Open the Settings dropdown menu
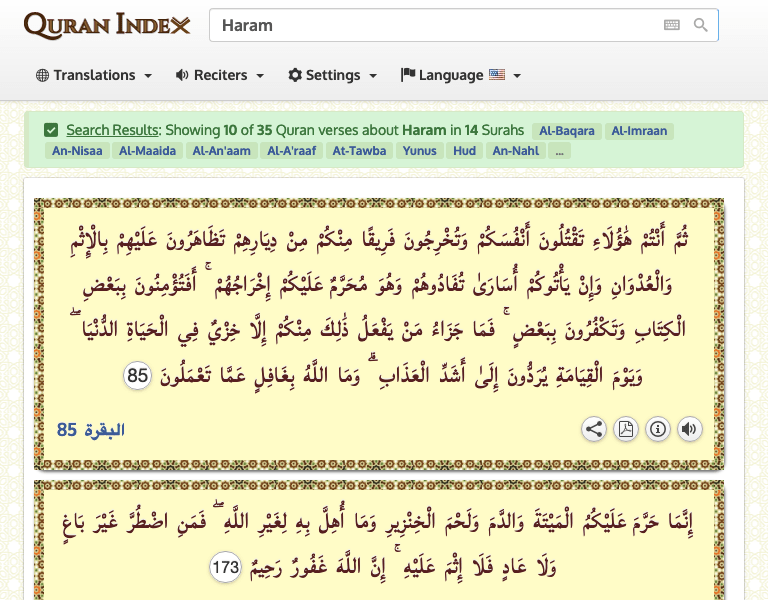Screen dimensions: 768x600 [333, 75]
